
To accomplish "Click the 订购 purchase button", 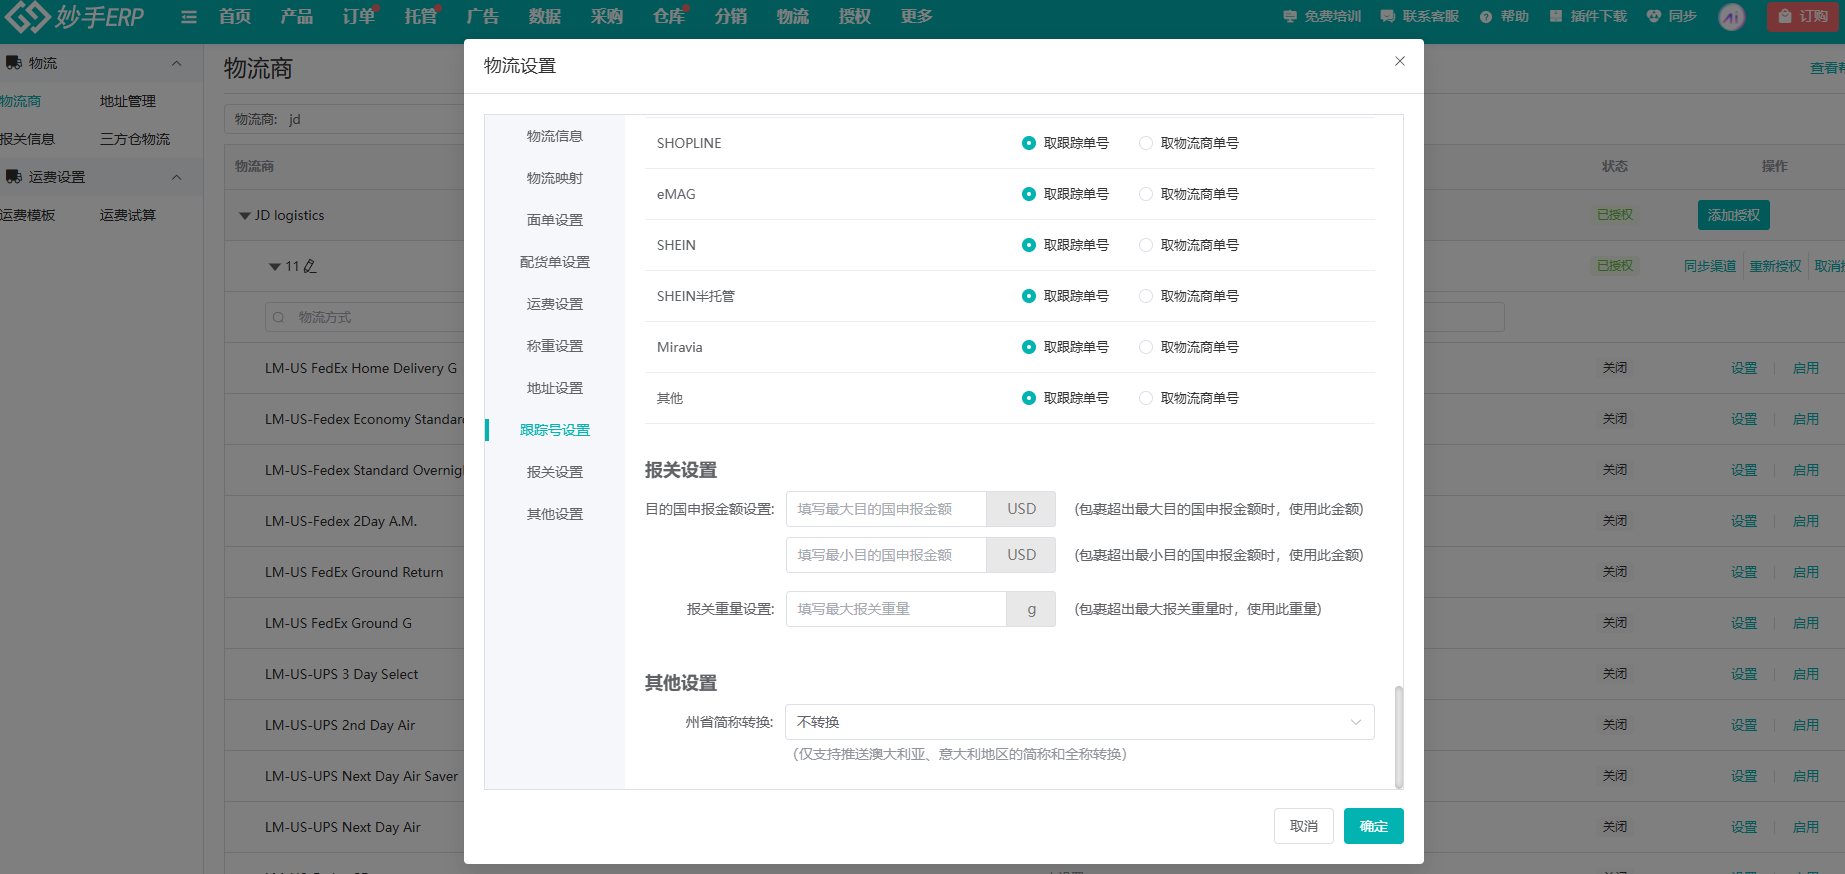I will [x=1803, y=16].
